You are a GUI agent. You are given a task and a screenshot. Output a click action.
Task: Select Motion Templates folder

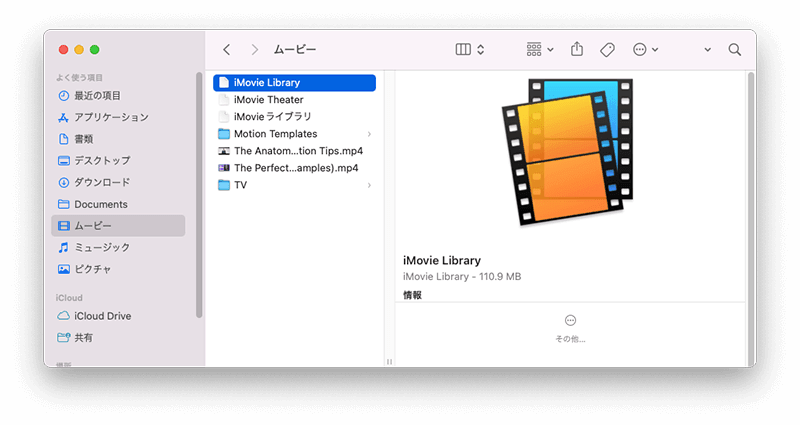(294, 134)
